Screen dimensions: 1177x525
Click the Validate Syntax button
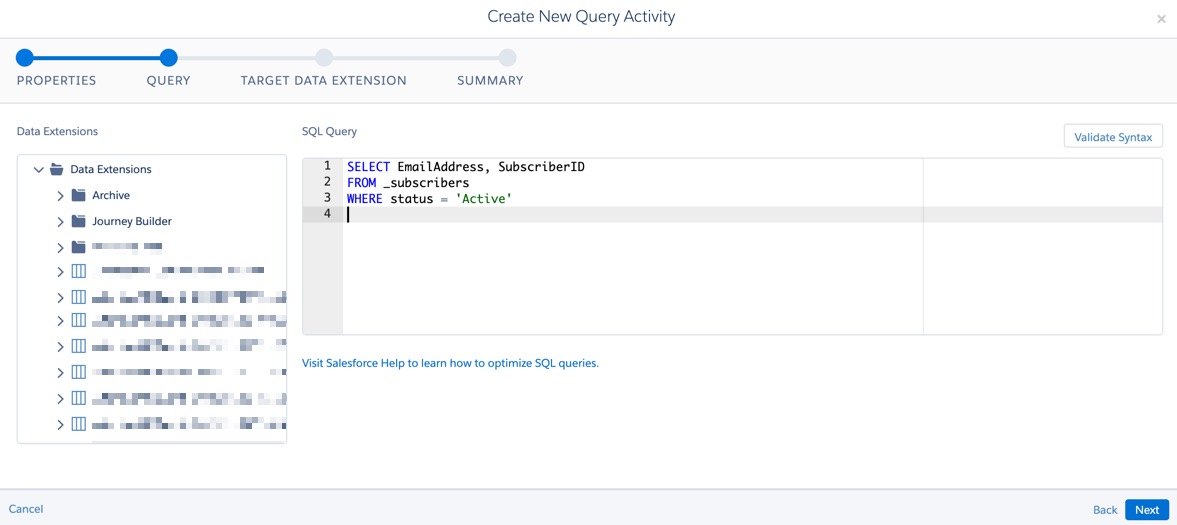[x=1112, y=137]
